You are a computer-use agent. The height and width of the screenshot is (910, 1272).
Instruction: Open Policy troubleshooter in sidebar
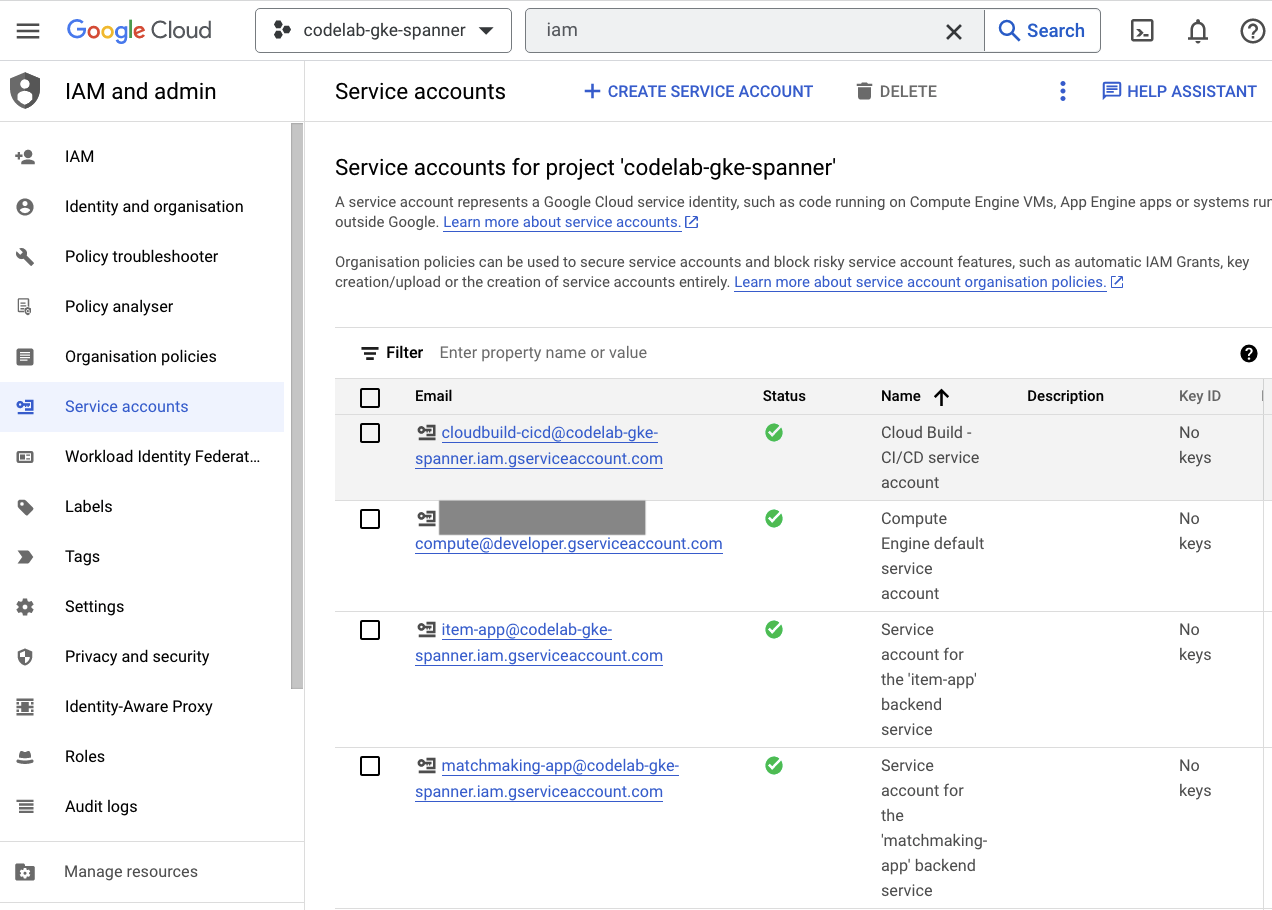click(141, 256)
